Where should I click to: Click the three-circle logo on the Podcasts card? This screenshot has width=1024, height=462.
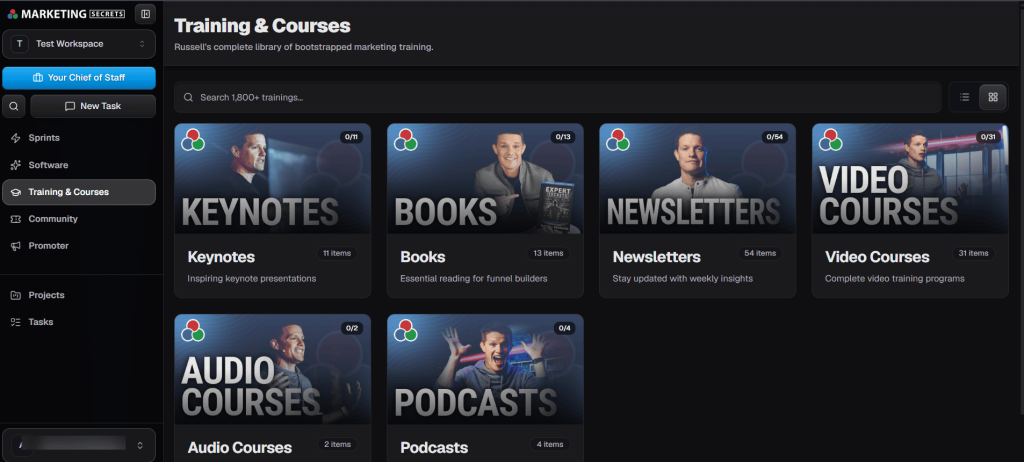point(406,331)
